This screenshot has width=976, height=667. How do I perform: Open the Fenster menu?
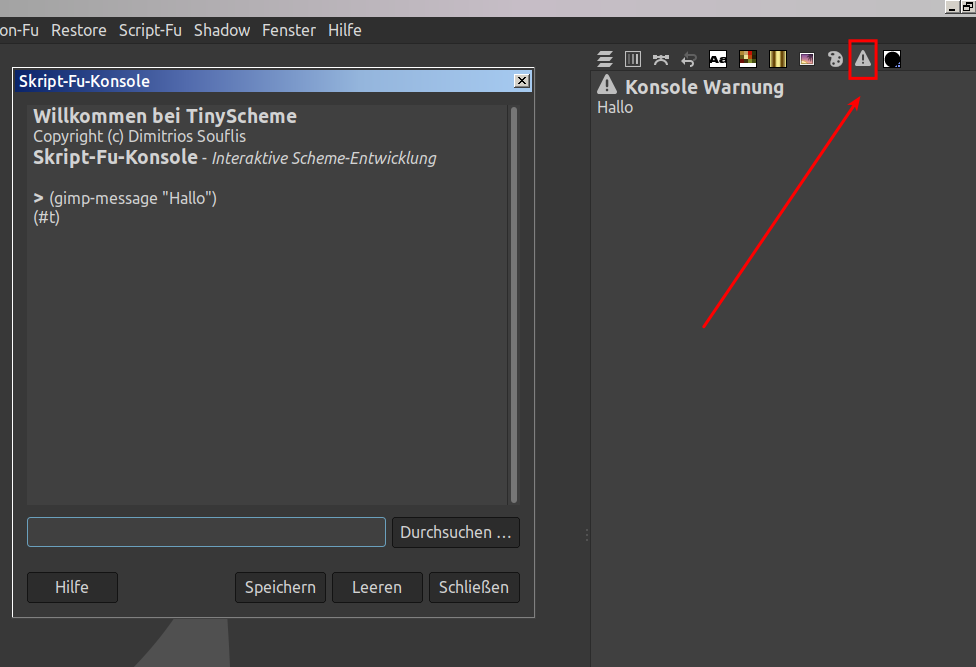288,30
